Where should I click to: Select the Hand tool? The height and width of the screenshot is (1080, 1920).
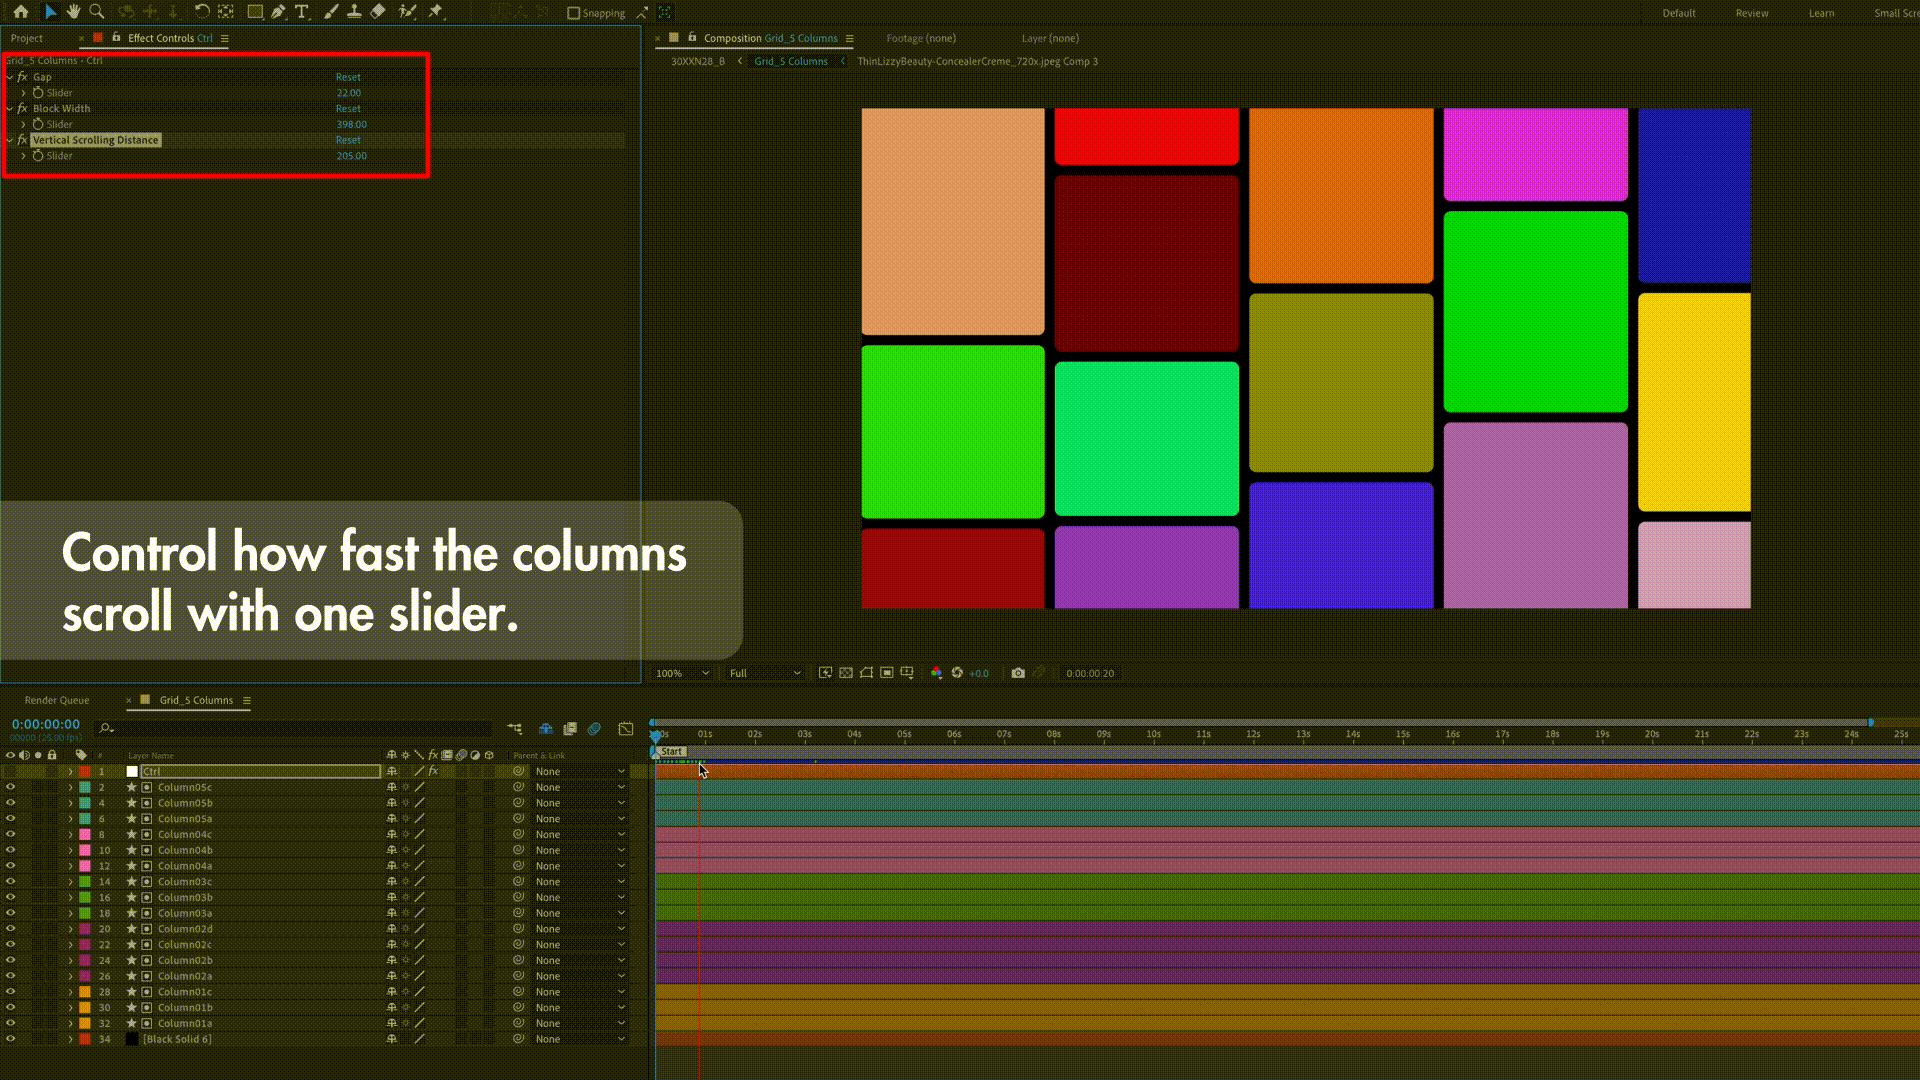tap(73, 12)
